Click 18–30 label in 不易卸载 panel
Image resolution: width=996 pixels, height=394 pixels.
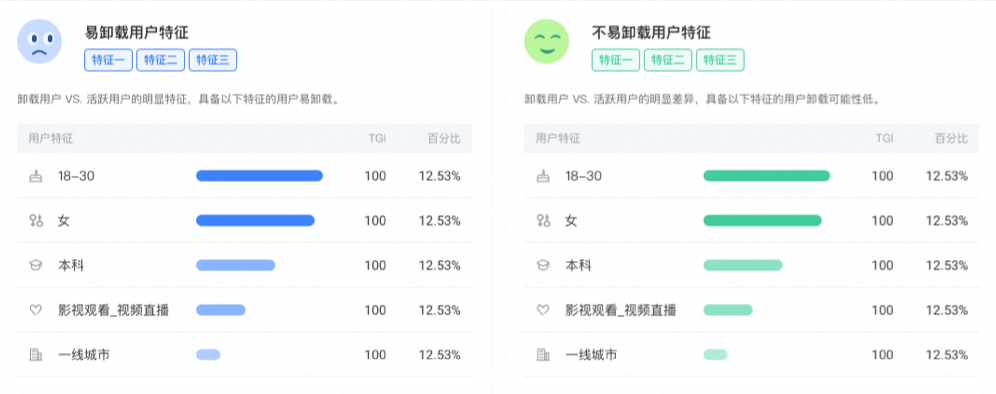click(x=584, y=176)
